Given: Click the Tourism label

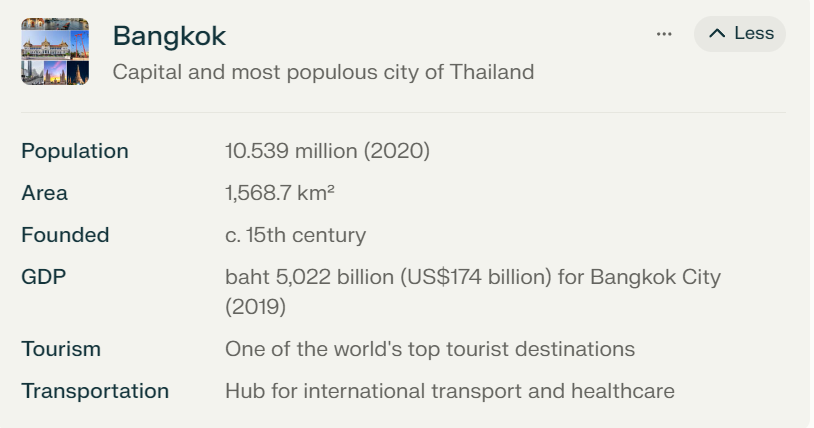Looking at the screenshot, I should [x=61, y=349].
